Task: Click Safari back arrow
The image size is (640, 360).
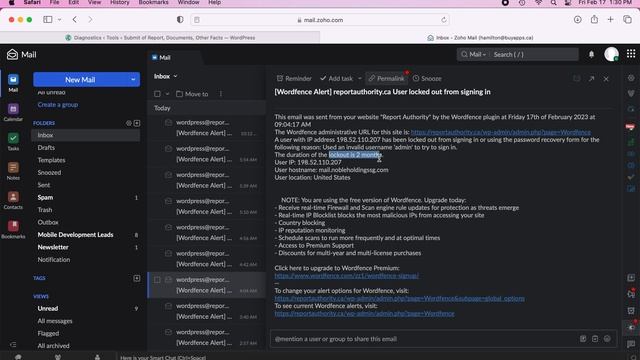Action: coord(75,19)
